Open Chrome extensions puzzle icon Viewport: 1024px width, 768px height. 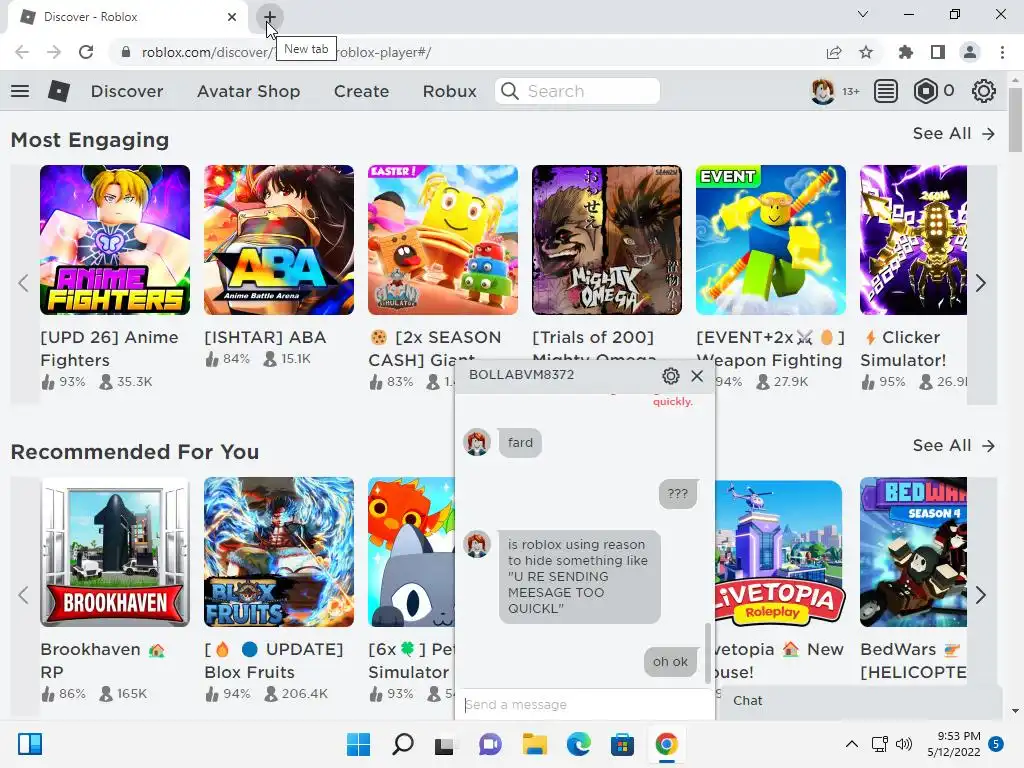tap(906, 52)
